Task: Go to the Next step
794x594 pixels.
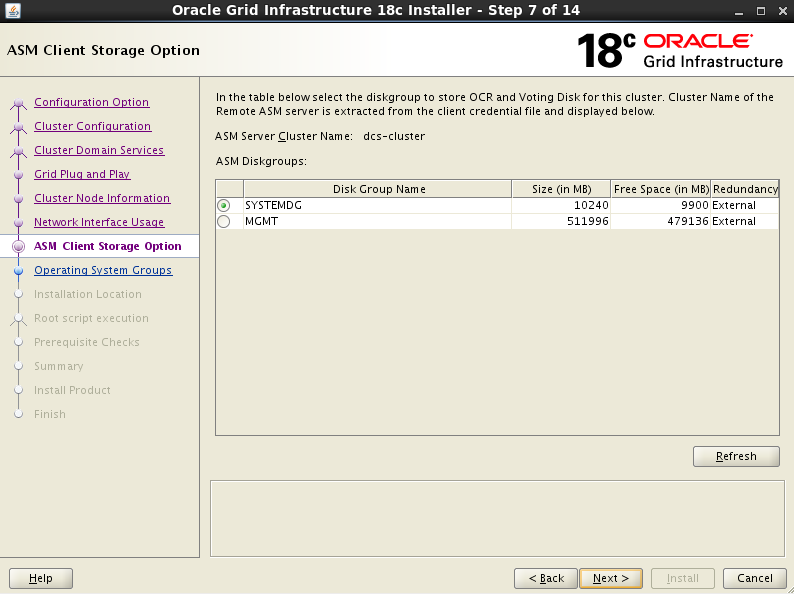Action: click(x=611, y=578)
